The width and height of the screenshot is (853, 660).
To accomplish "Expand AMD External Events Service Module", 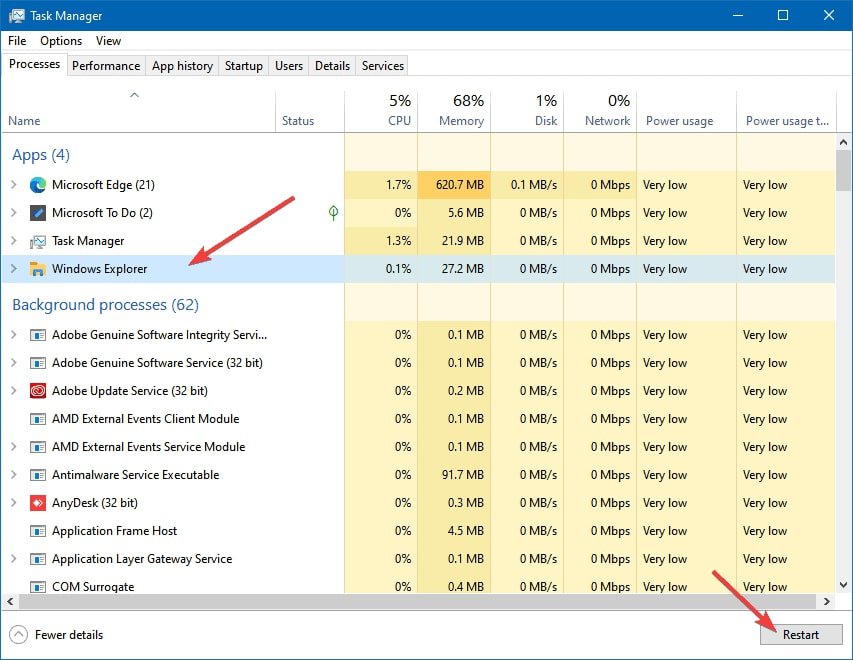I will click(14, 447).
